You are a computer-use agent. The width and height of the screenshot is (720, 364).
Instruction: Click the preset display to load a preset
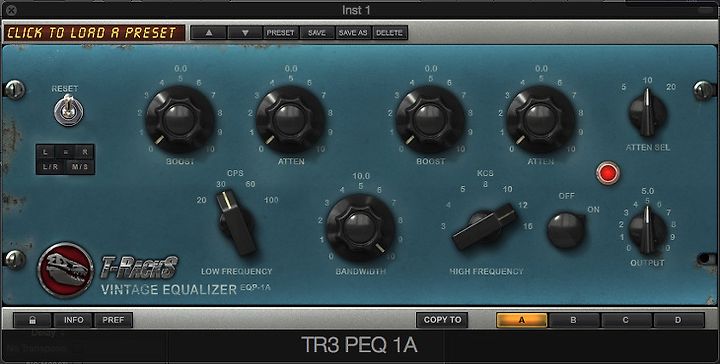click(94, 33)
